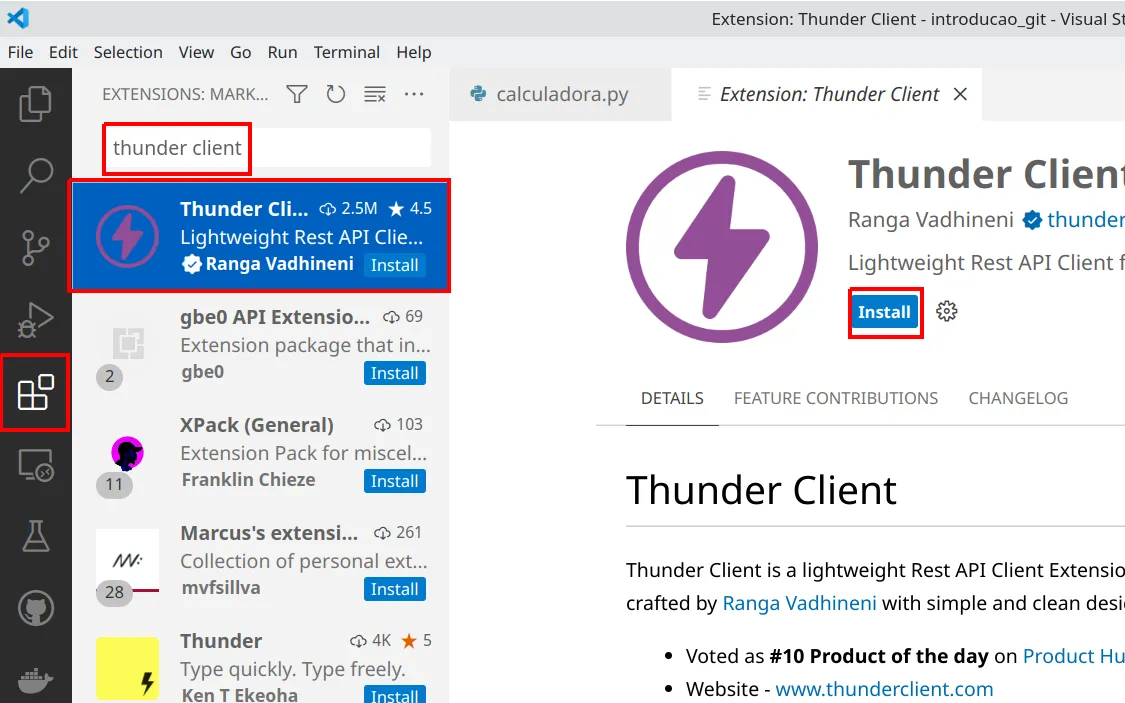Install Thunder Client from the list
Image resolution: width=1125 pixels, height=703 pixels.
click(394, 265)
